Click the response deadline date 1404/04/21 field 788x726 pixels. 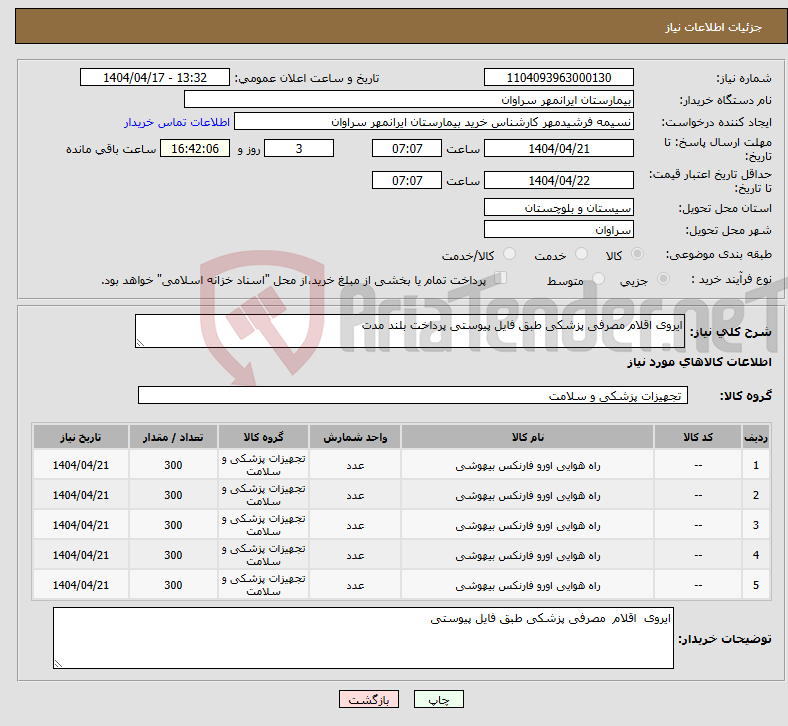coord(559,149)
